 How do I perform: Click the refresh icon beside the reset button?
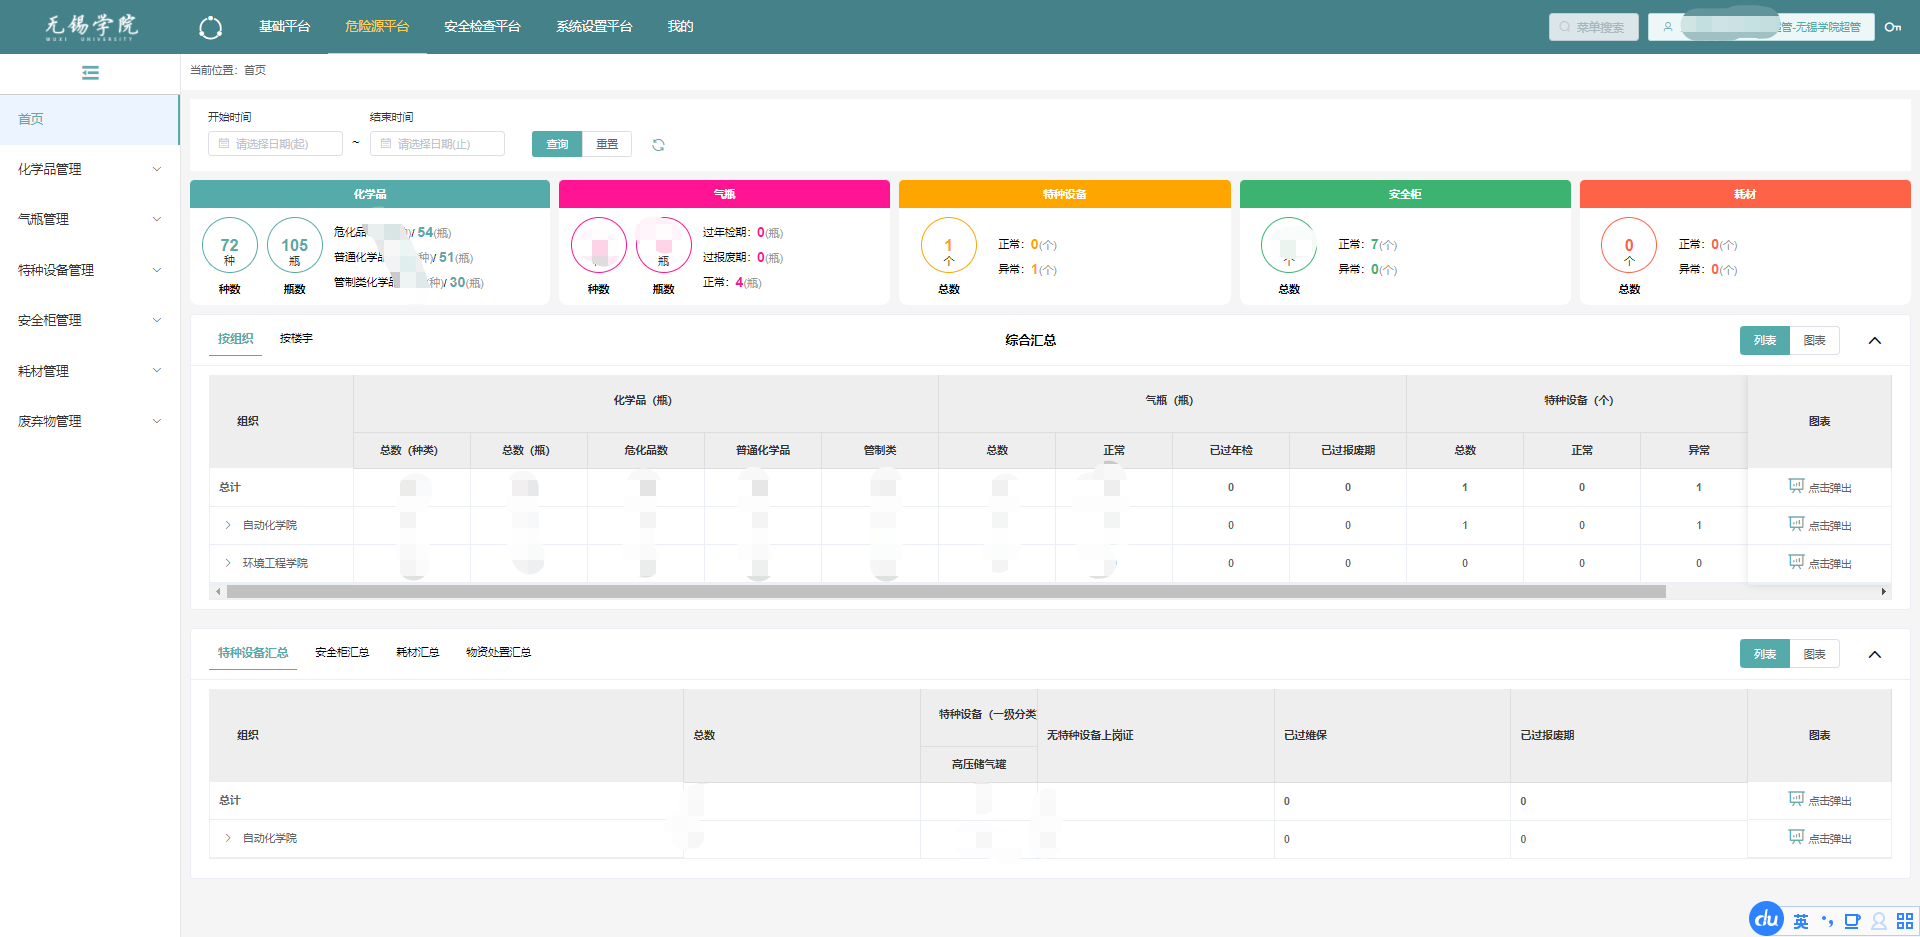pyautogui.click(x=658, y=145)
